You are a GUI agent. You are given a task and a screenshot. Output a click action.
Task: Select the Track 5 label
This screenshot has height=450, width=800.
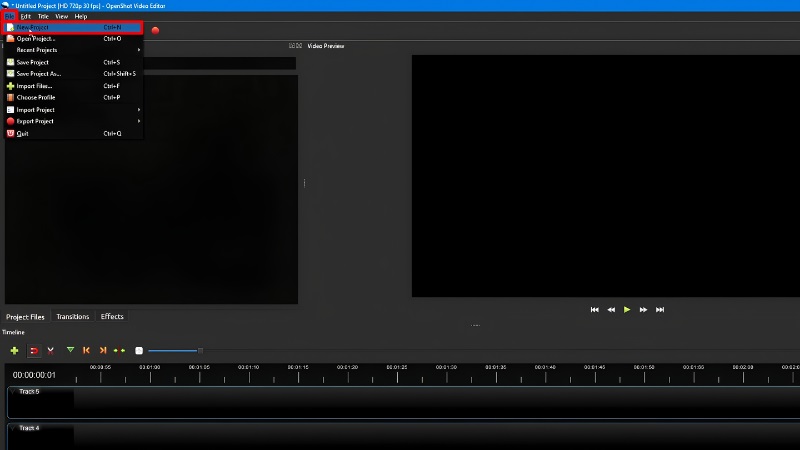click(29, 391)
